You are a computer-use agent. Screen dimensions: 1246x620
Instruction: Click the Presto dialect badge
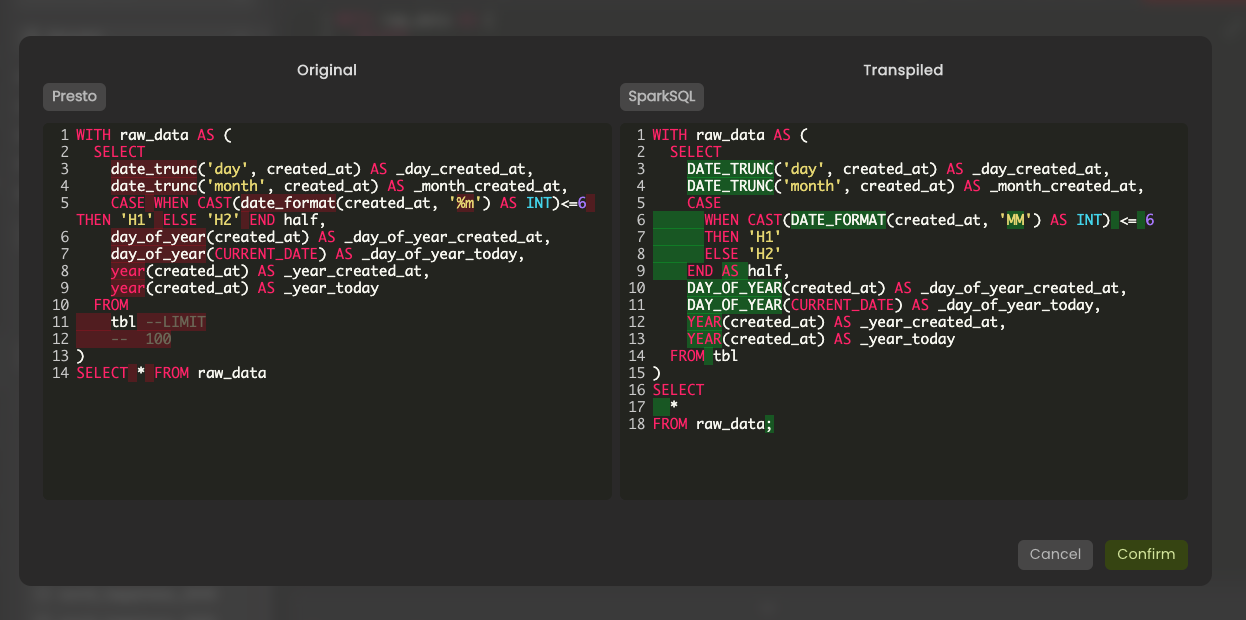(74, 97)
